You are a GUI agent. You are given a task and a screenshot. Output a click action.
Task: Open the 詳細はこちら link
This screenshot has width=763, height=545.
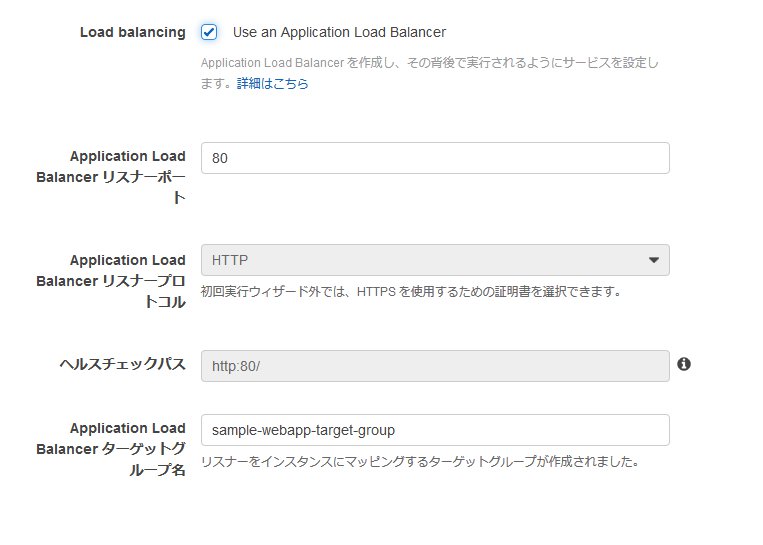[272, 84]
